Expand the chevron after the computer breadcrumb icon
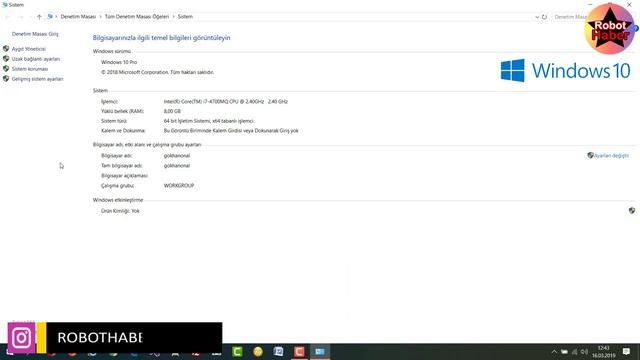640x360 pixels. 56,17
